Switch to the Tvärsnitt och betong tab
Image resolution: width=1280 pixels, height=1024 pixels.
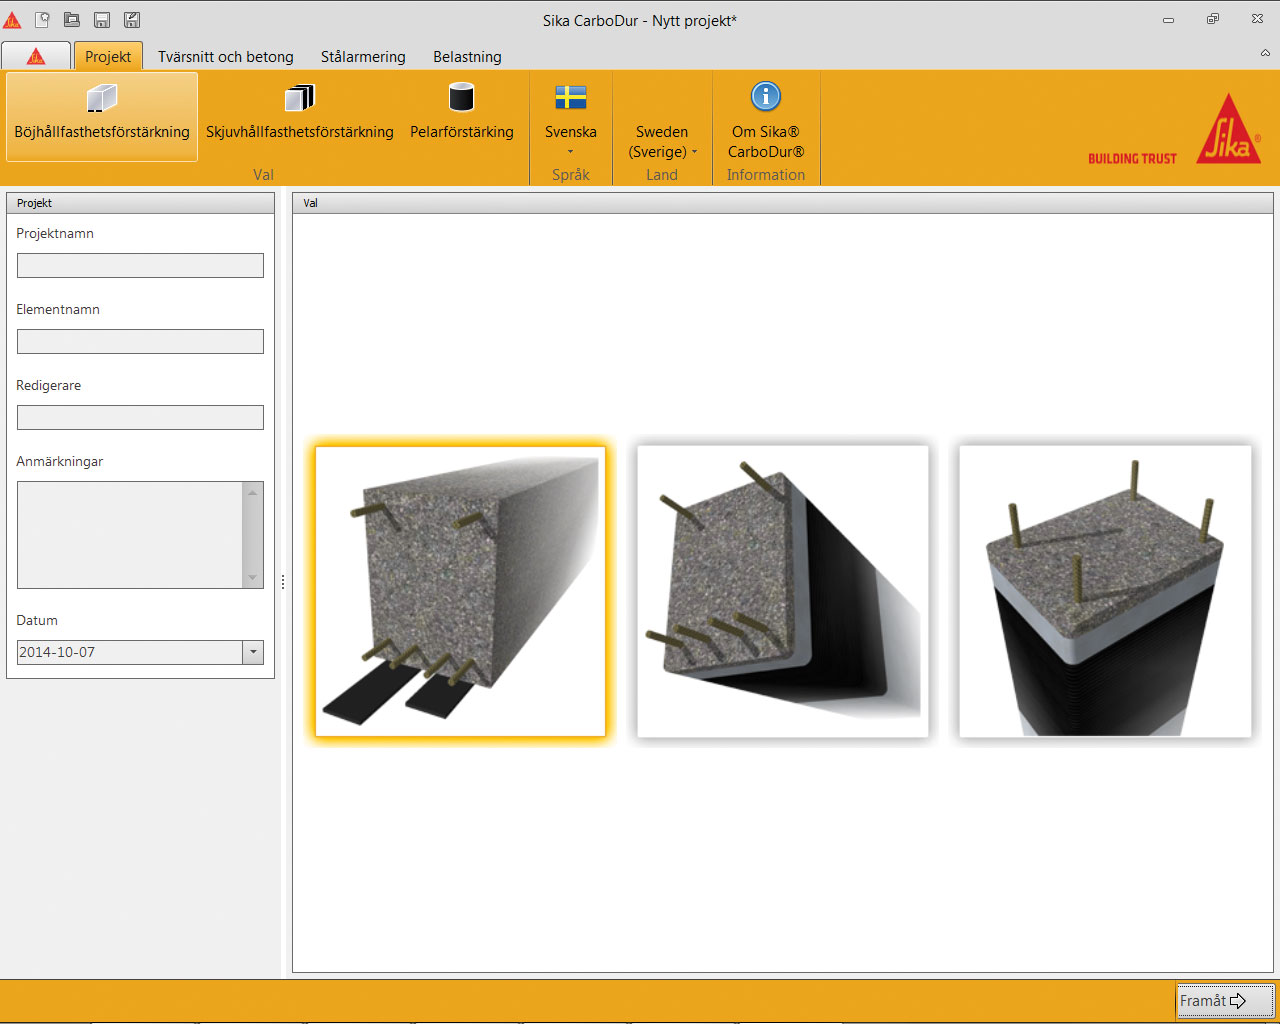226,57
